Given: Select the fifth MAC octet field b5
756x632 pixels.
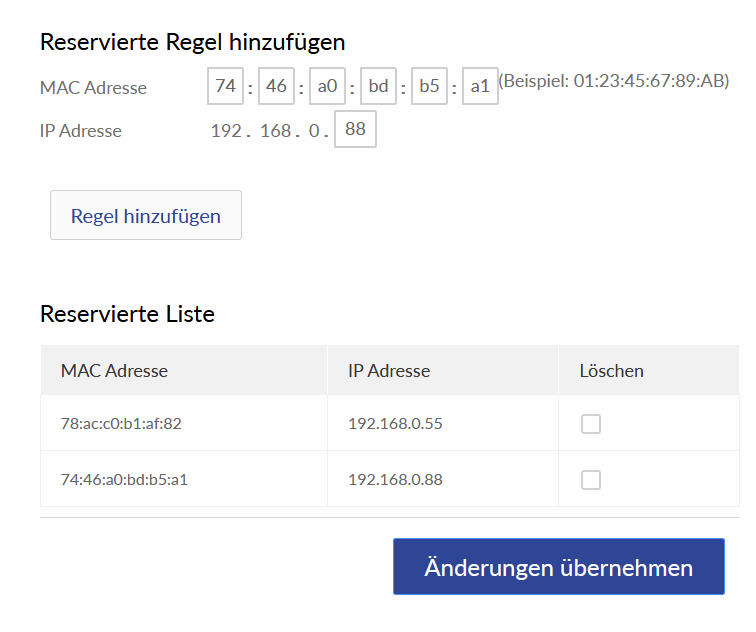Looking at the screenshot, I should coord(429,87).
